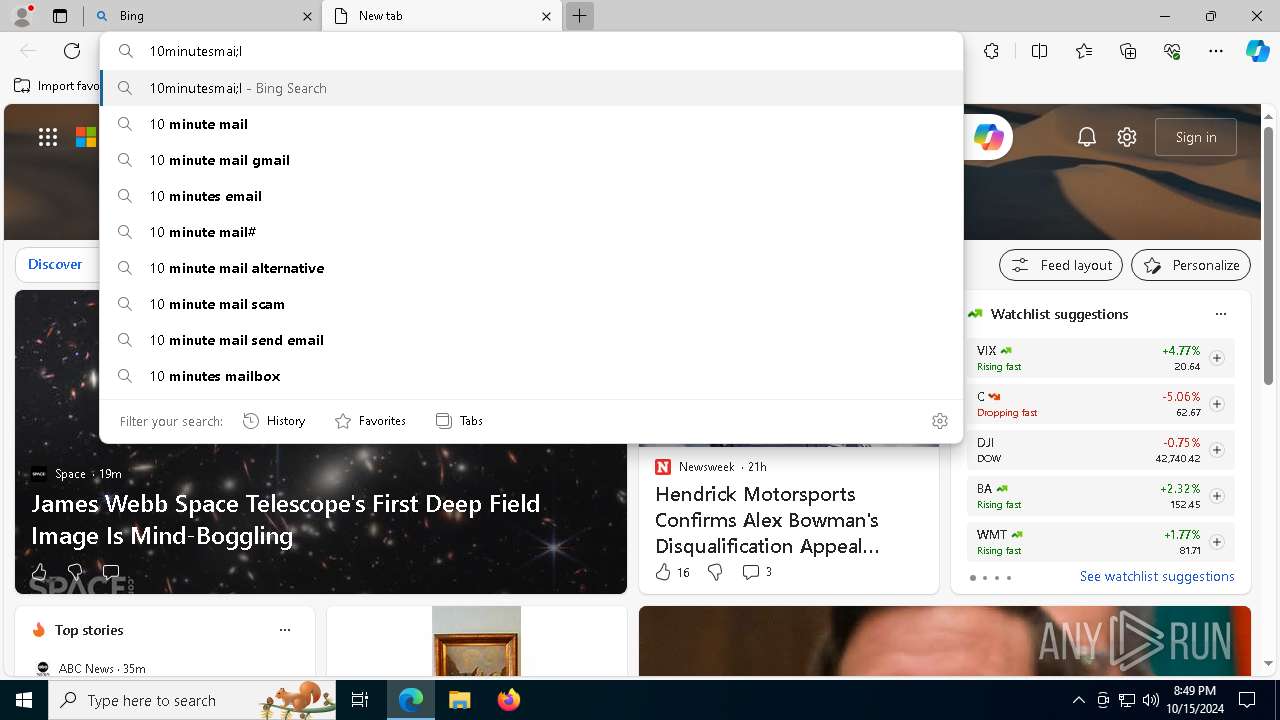Open search suggestion settings gear
The height and width of the screenshot is (720, 1280).
[x=939, y=421]
